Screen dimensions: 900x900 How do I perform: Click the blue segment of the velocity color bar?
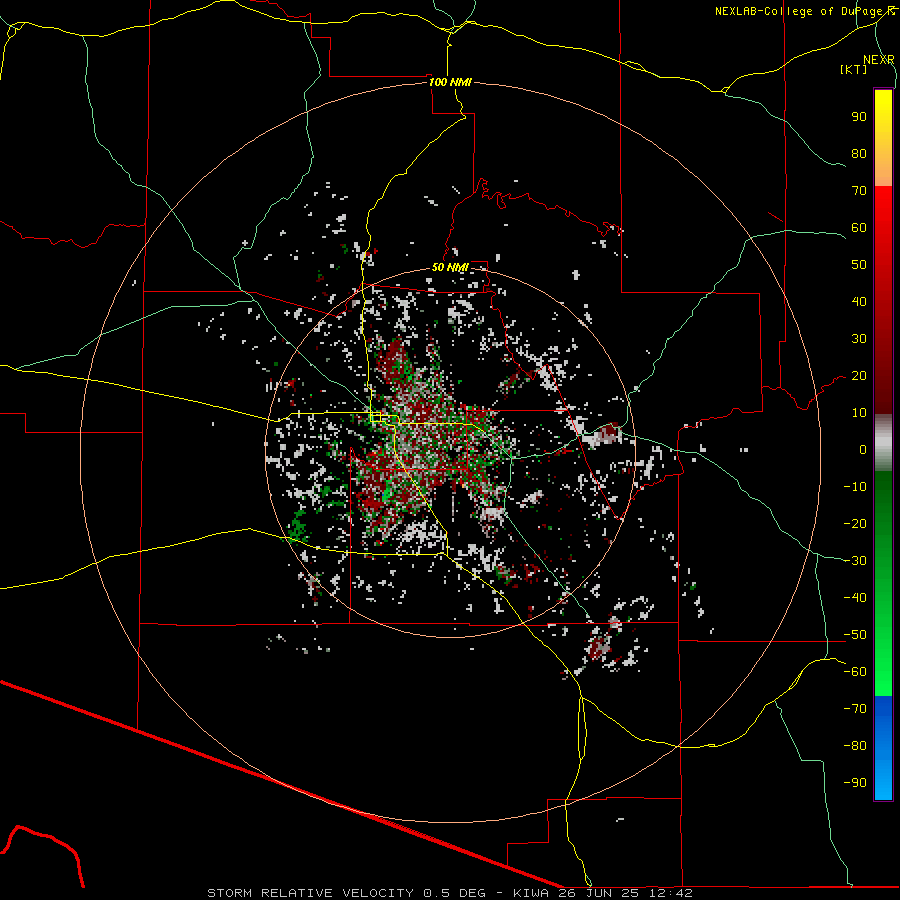(883, 747)
